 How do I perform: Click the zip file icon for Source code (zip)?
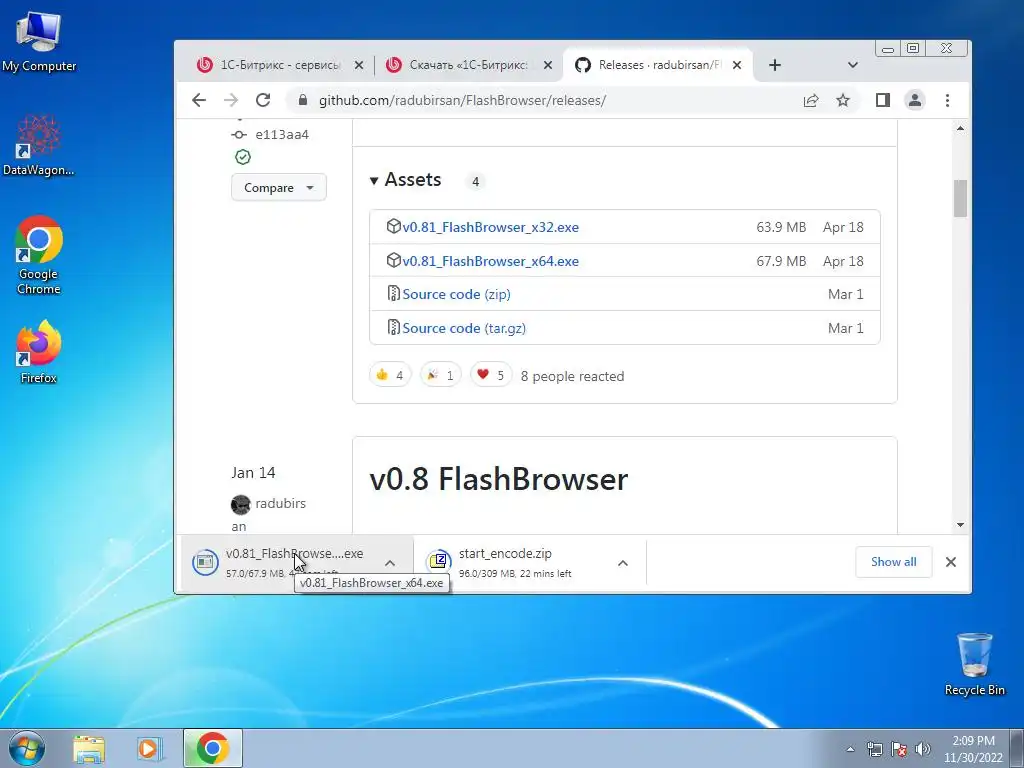coord(393,293)
